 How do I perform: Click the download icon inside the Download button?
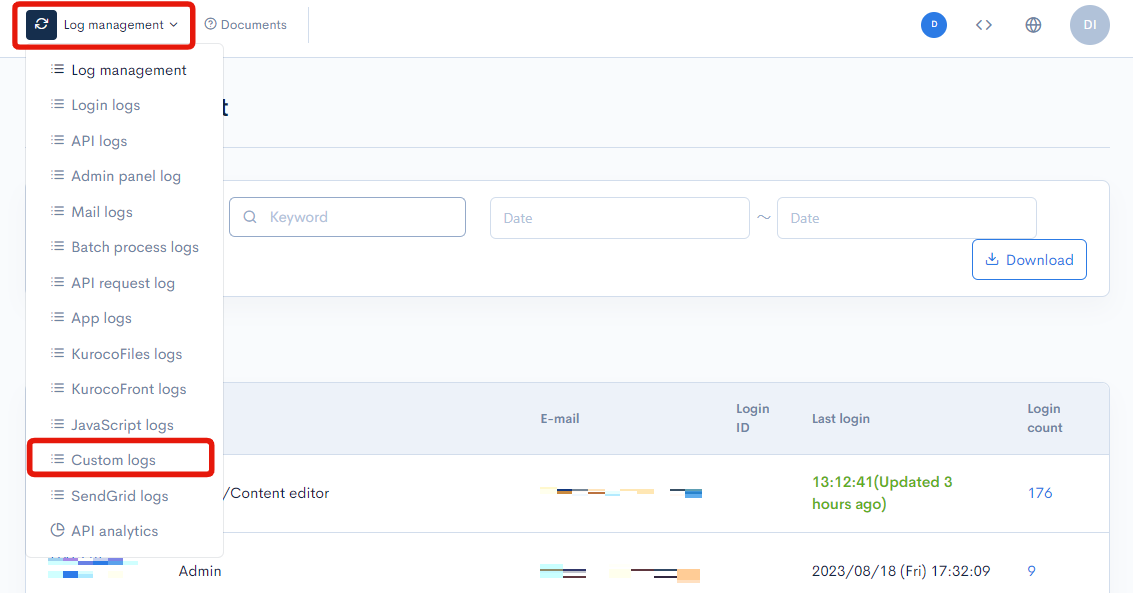pos(992,259)
